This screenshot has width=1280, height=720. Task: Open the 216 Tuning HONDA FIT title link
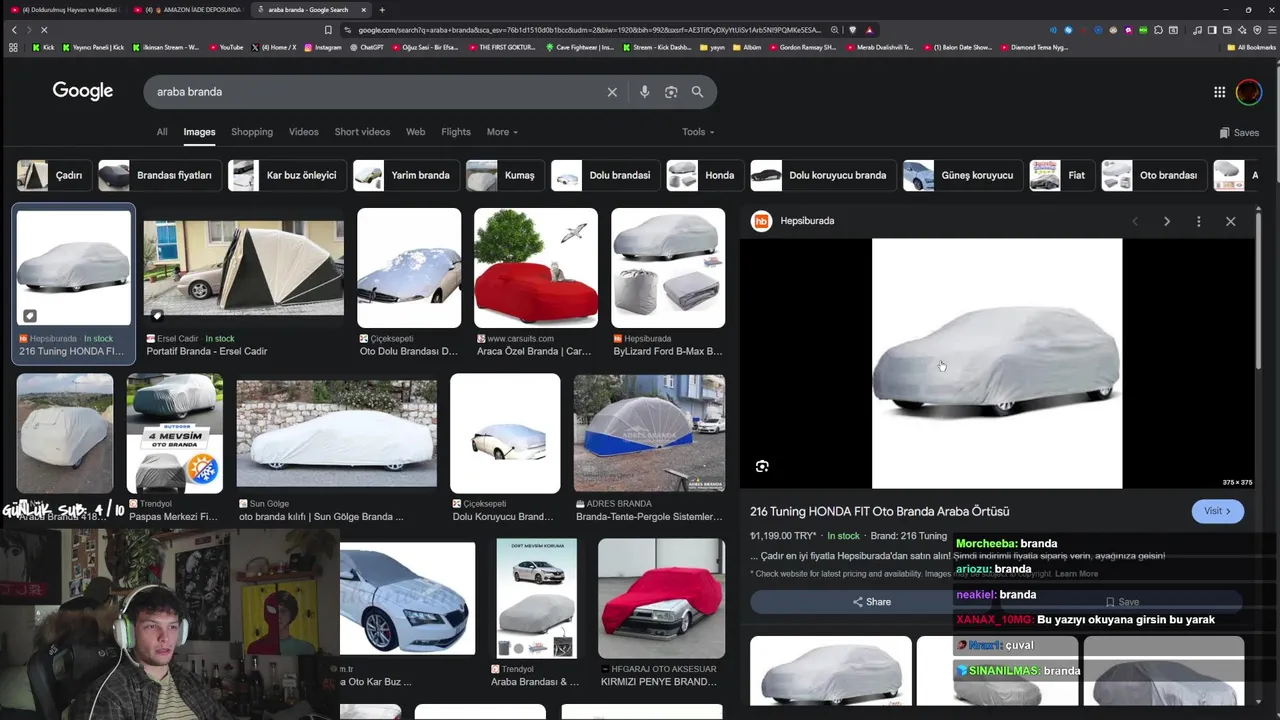pyautogui.click(x=880, y=511)
